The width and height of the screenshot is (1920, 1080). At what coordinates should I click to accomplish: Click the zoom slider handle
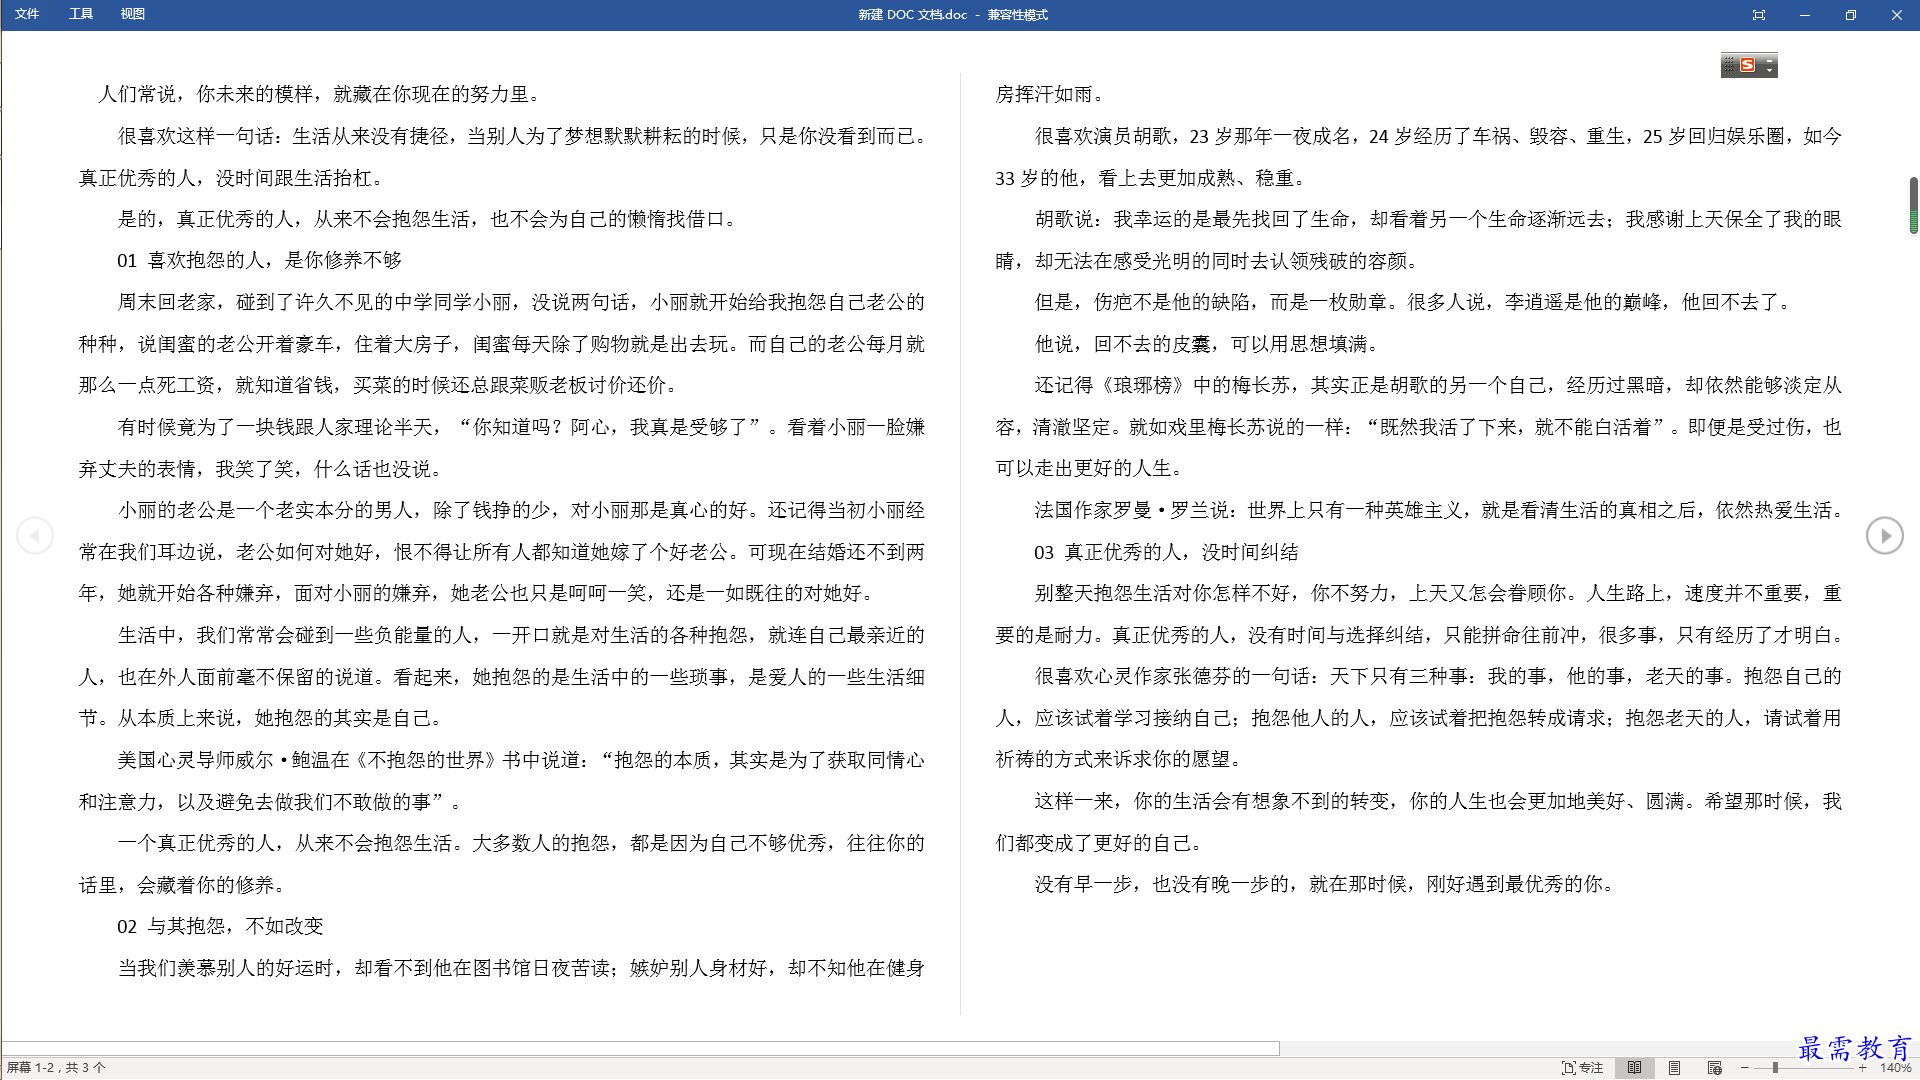pyautogui.click(x=1775, y=1068)
